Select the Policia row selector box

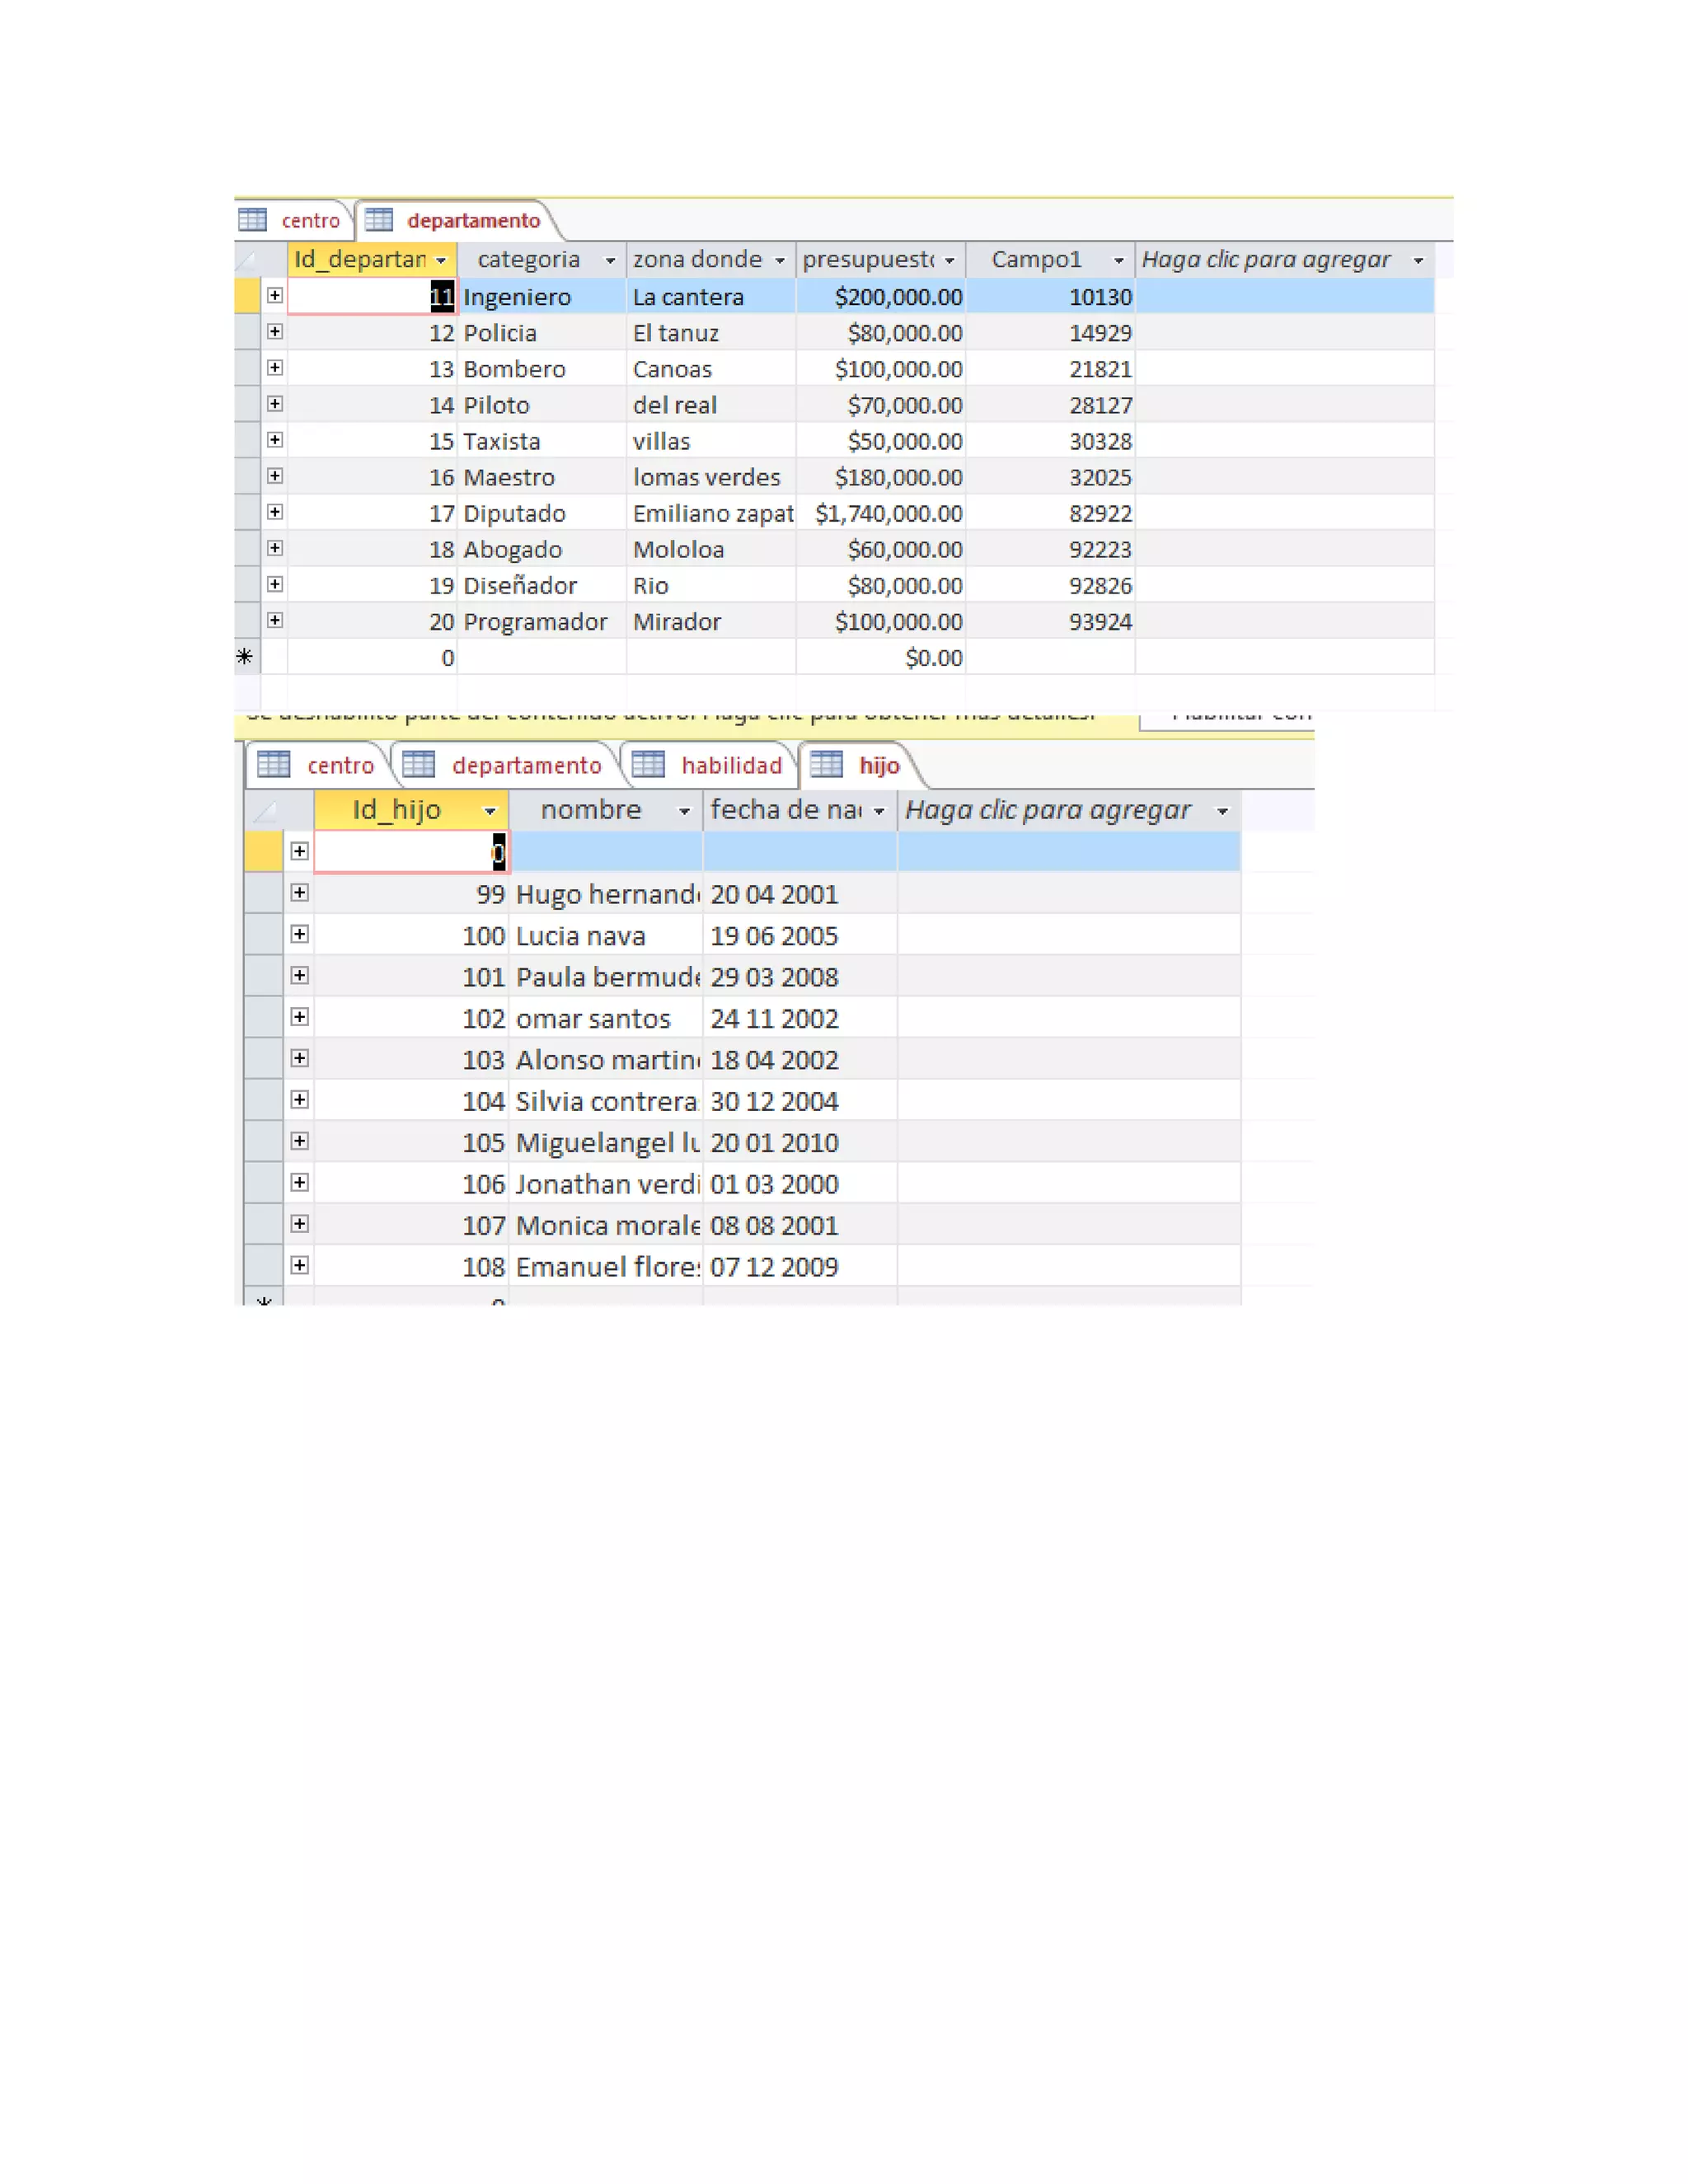coord(247,332)
